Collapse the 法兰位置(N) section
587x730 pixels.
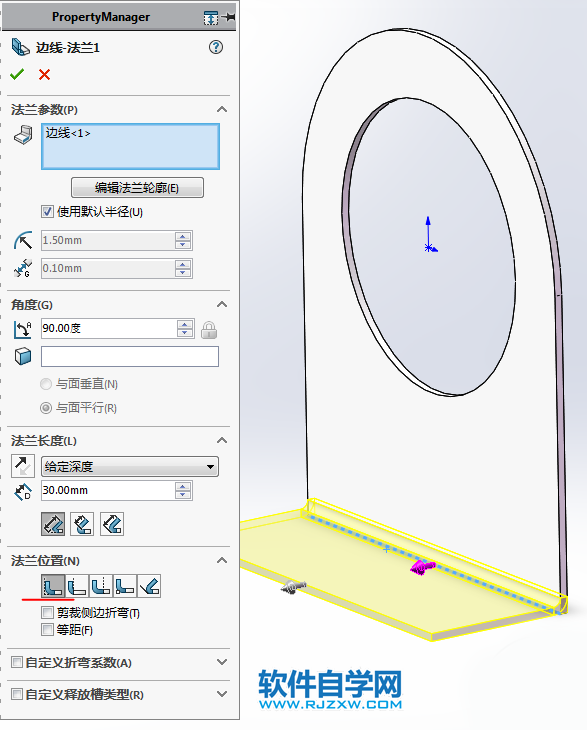(x=222, y=561)
